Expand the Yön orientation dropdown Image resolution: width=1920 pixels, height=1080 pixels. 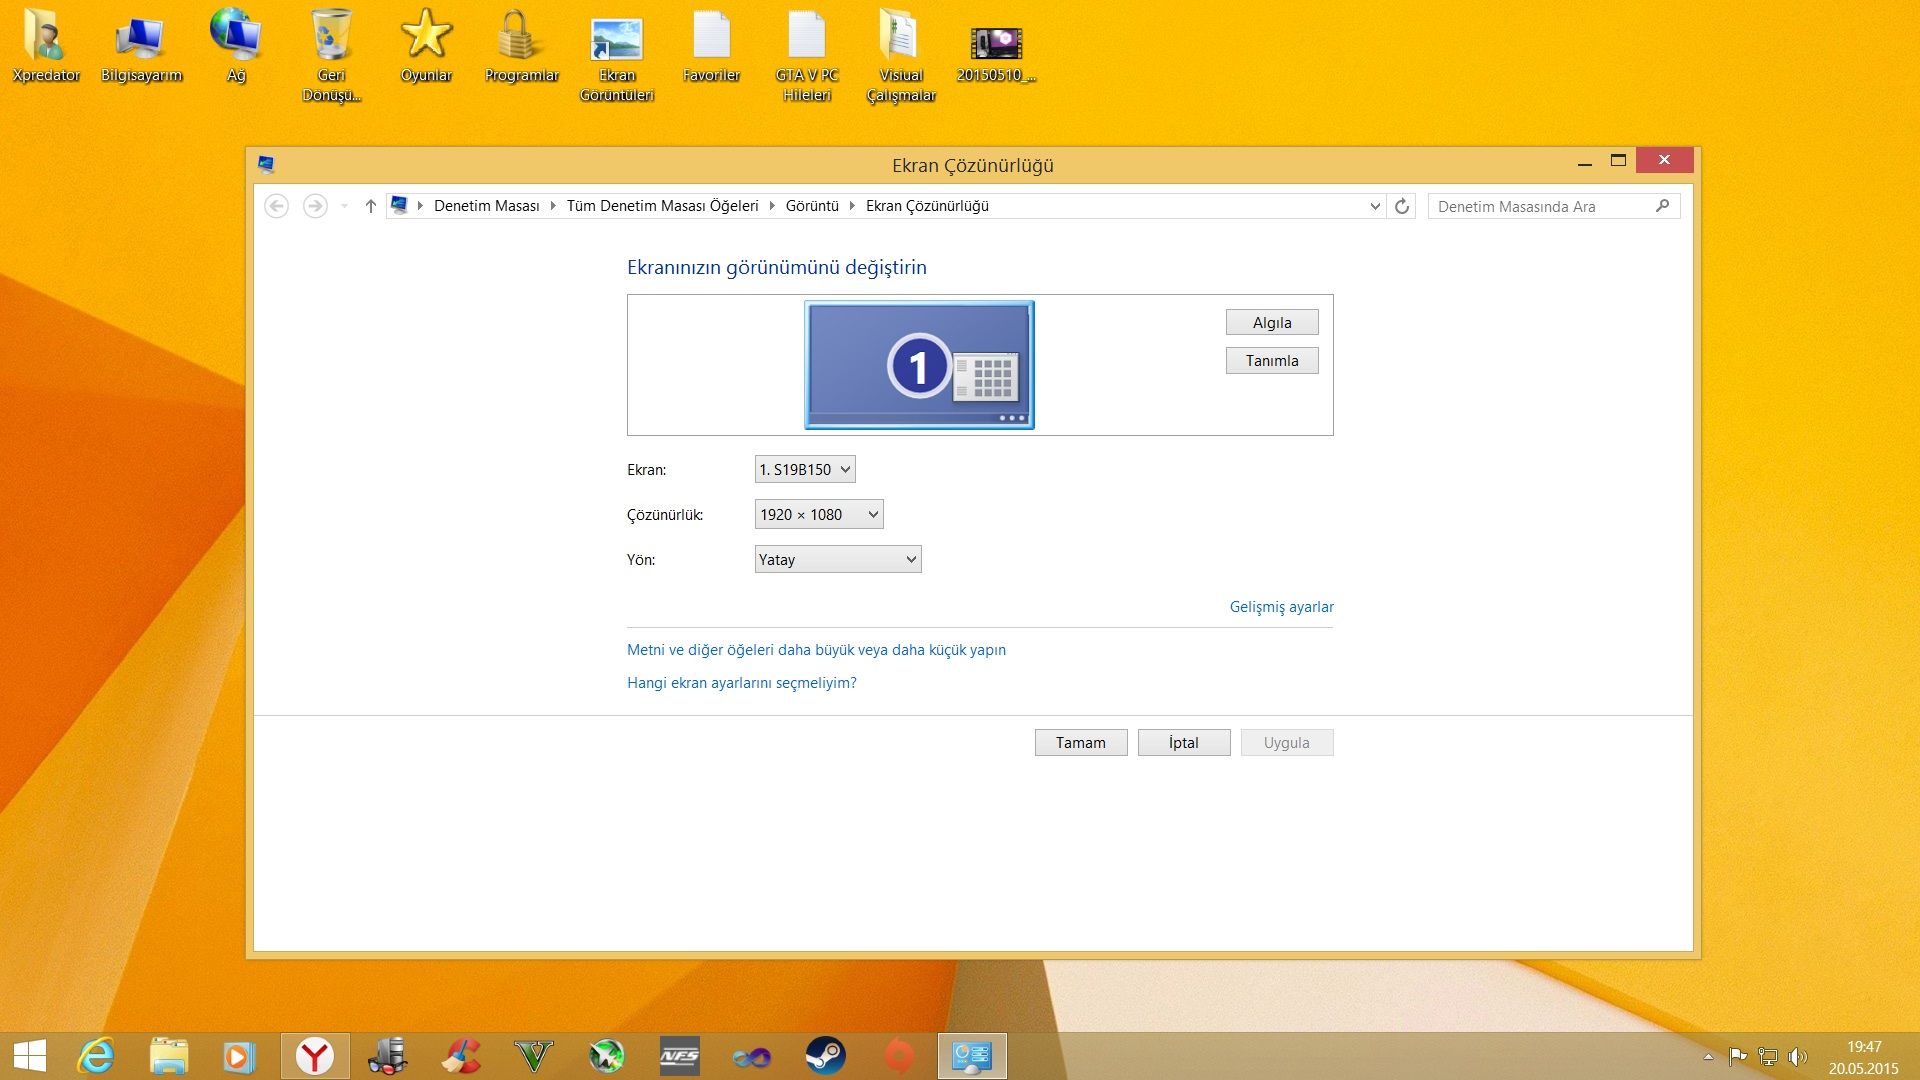pos(838,559)
